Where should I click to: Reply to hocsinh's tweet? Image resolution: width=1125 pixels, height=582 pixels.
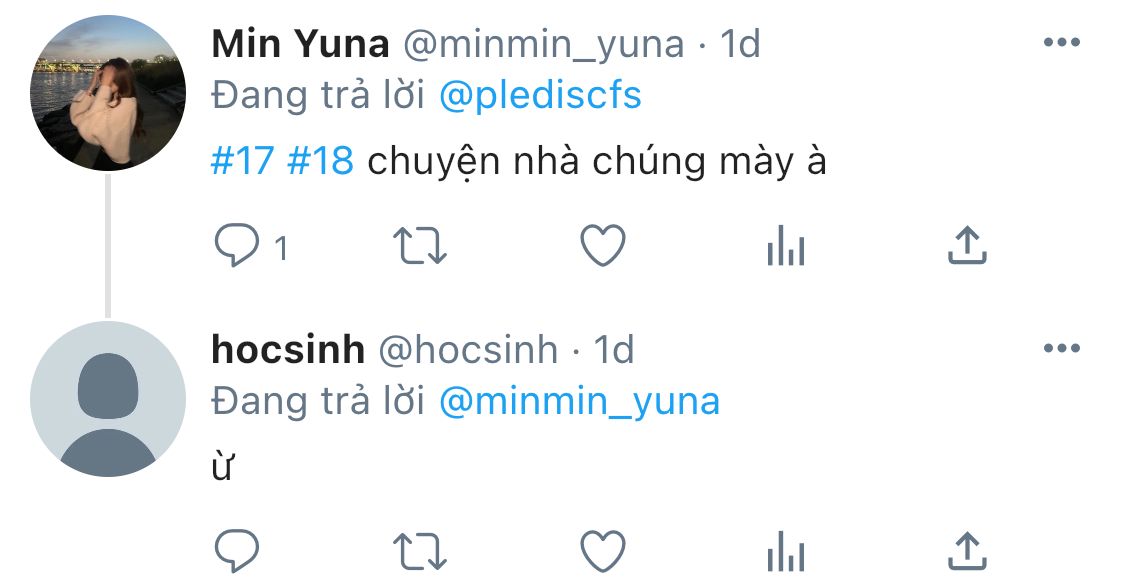(x=237, y=552)
